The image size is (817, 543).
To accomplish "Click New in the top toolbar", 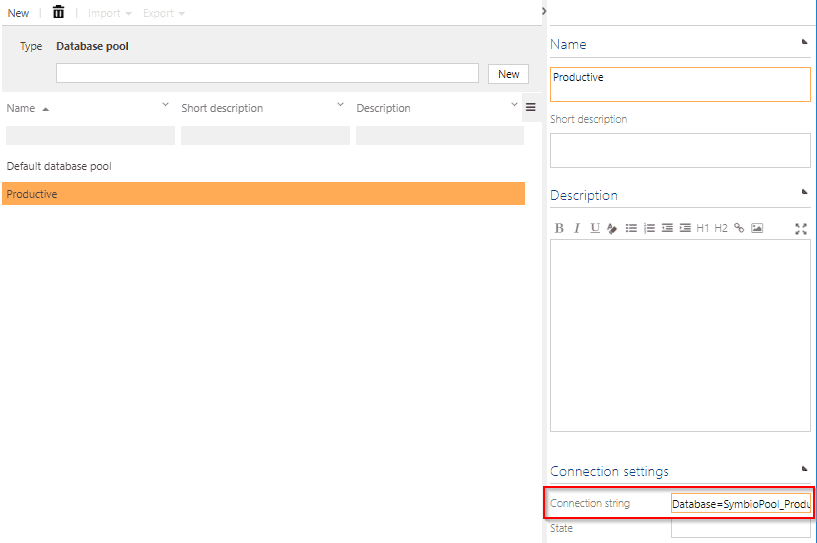I will click(x=18, y=13).
